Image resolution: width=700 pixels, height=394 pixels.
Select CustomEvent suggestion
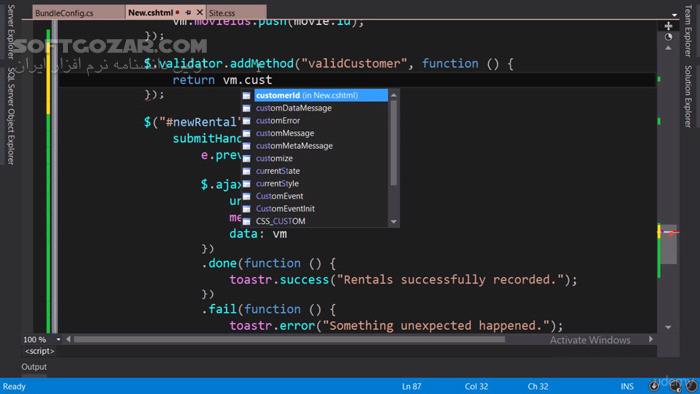(x=279, y=196)
